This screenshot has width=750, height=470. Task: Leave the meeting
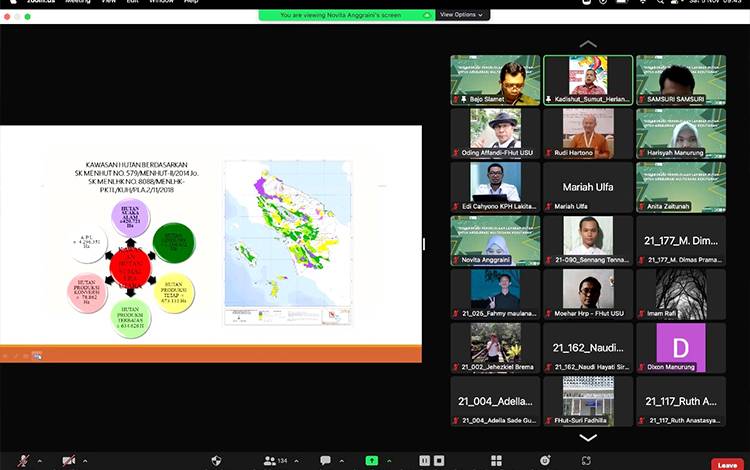click(x=727, y=465)
